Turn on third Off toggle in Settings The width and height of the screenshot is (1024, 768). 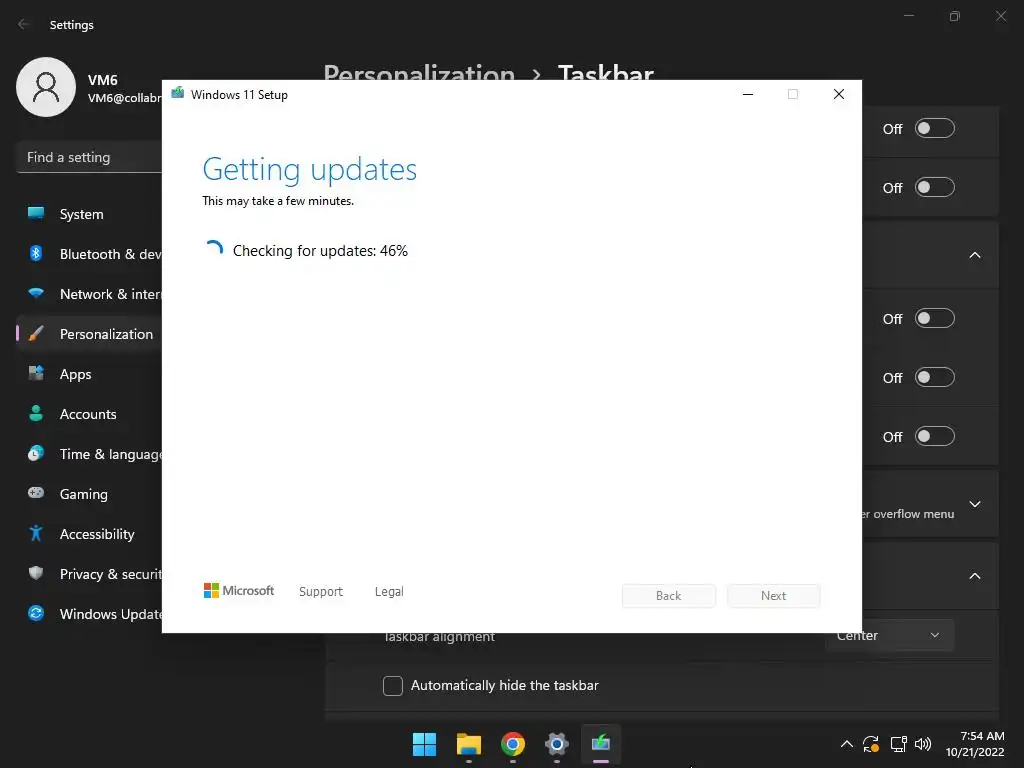pyautogui.click(x=935, y=319)
